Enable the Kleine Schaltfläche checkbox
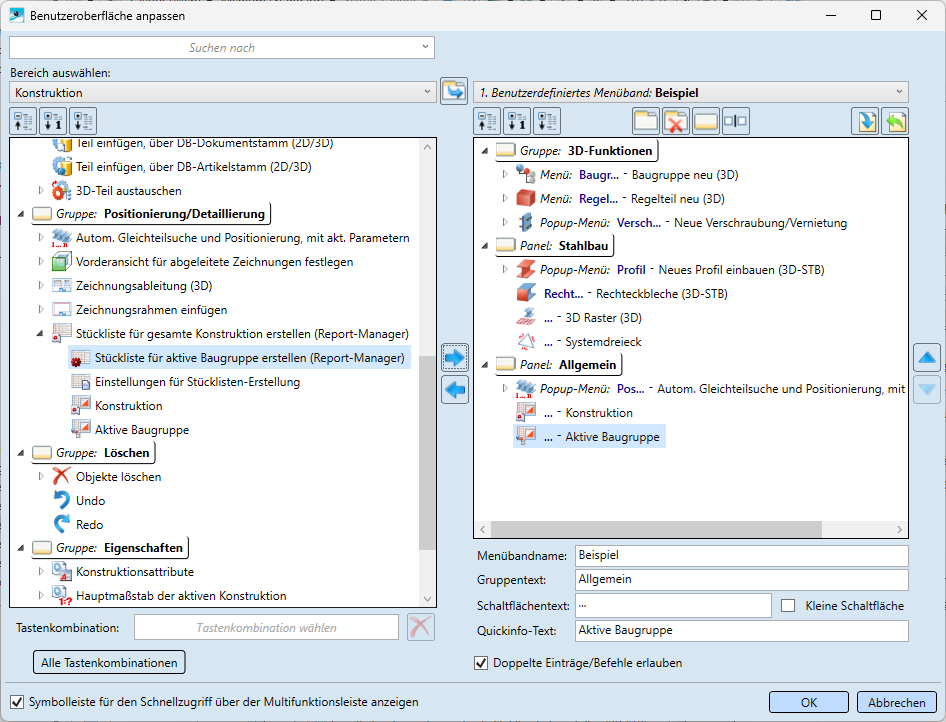 [x=788, y=606]
